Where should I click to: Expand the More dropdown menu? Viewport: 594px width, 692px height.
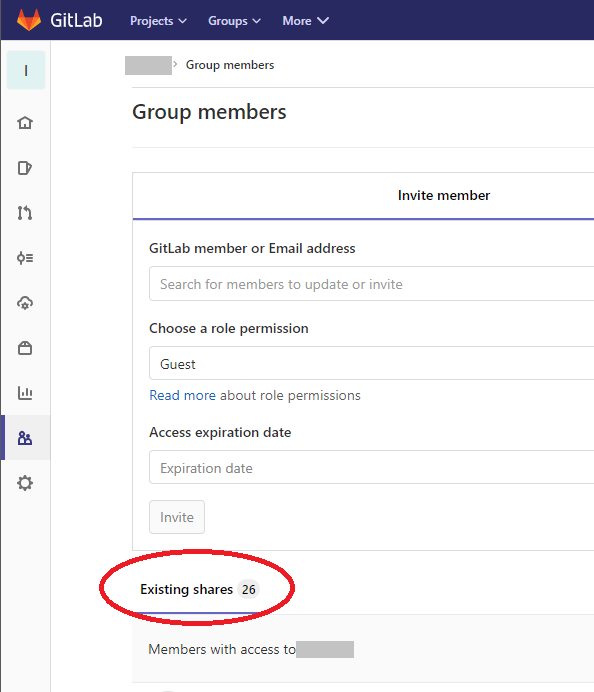305,21
